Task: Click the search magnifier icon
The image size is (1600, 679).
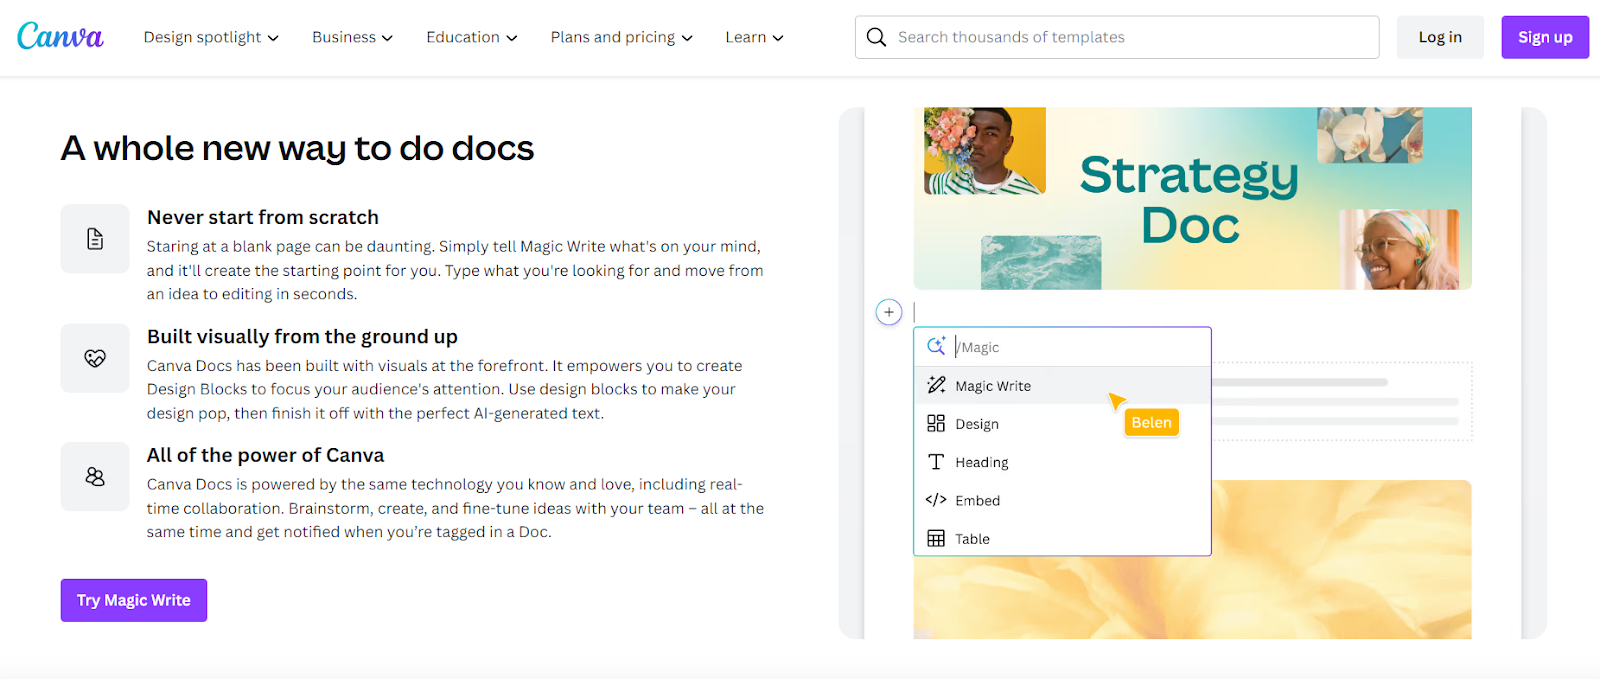Action: point(876,37)
